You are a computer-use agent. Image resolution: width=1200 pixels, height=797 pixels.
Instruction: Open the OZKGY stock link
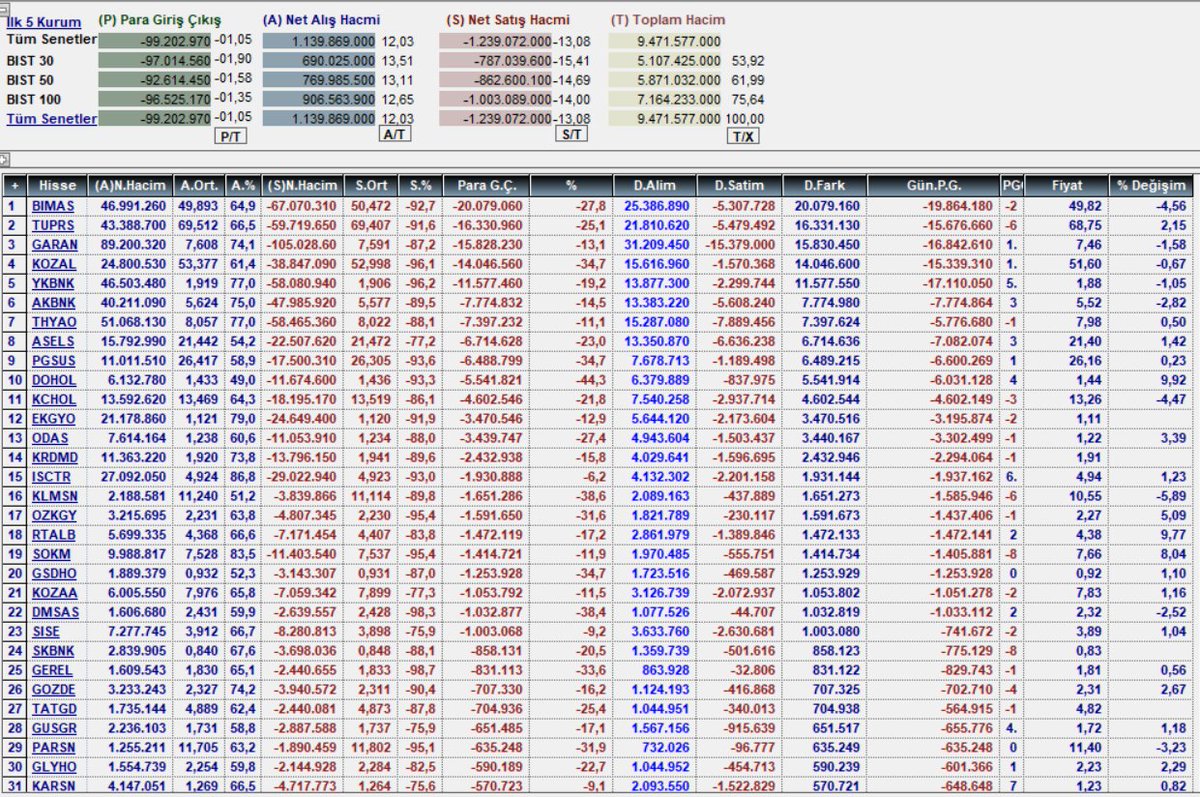[x=53, y=513]
